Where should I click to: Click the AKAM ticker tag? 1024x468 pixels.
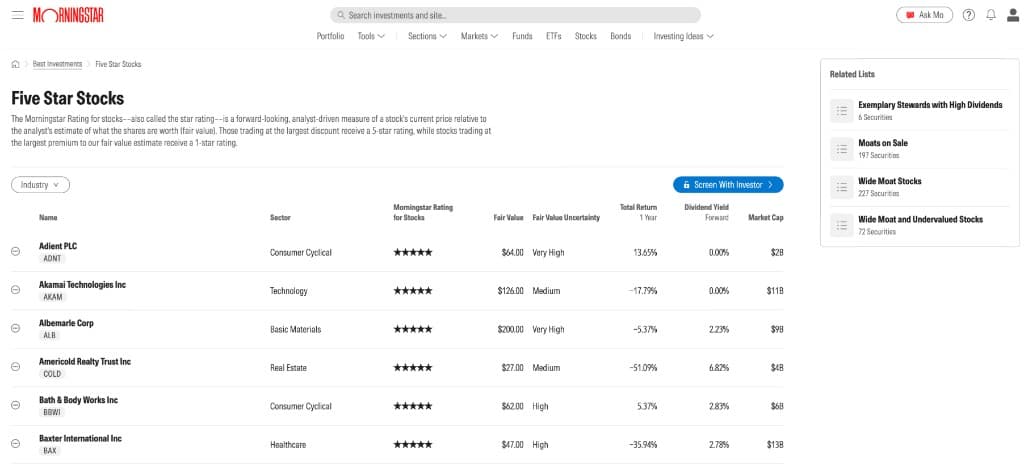(53, 297)
